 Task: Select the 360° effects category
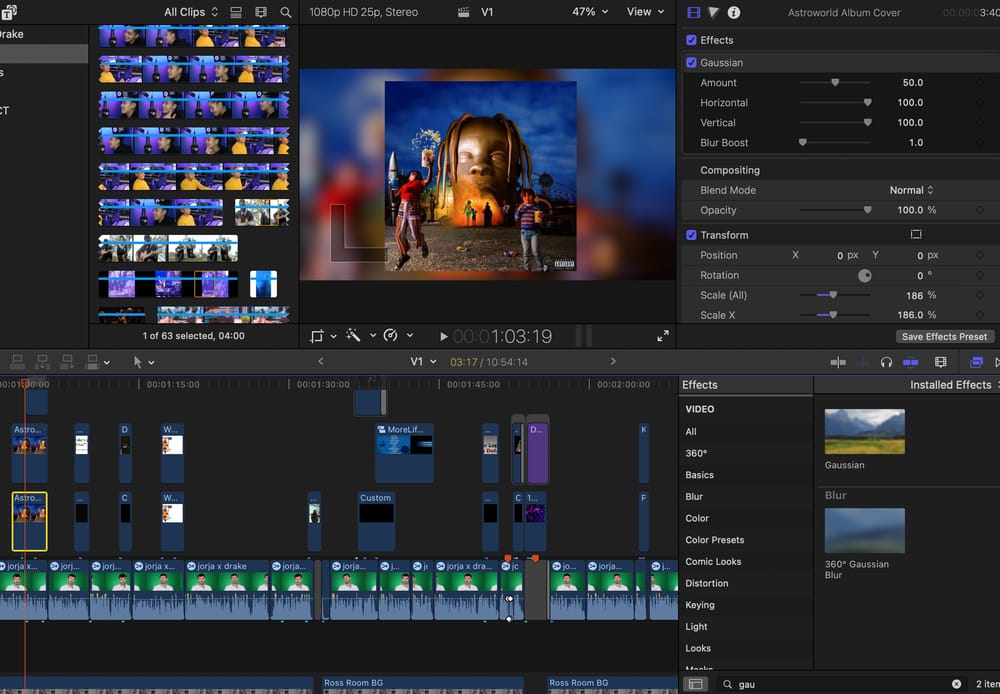click(x=696, y=453)
